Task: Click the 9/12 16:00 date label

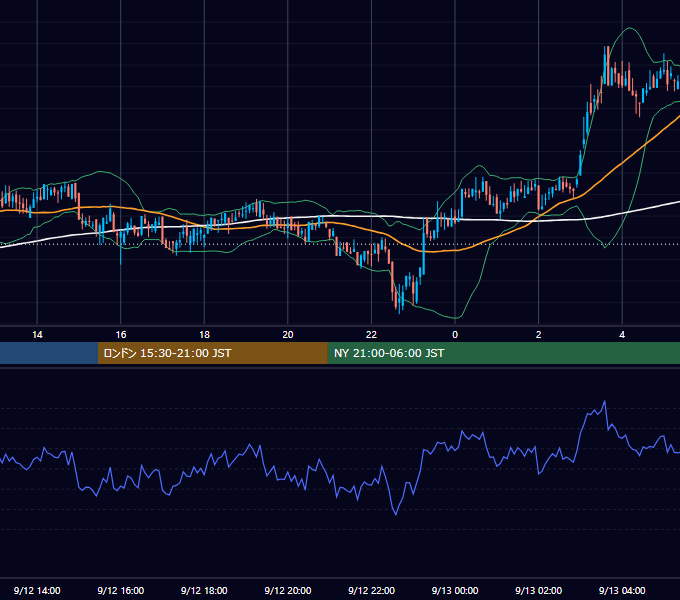Action: [121, 590]
